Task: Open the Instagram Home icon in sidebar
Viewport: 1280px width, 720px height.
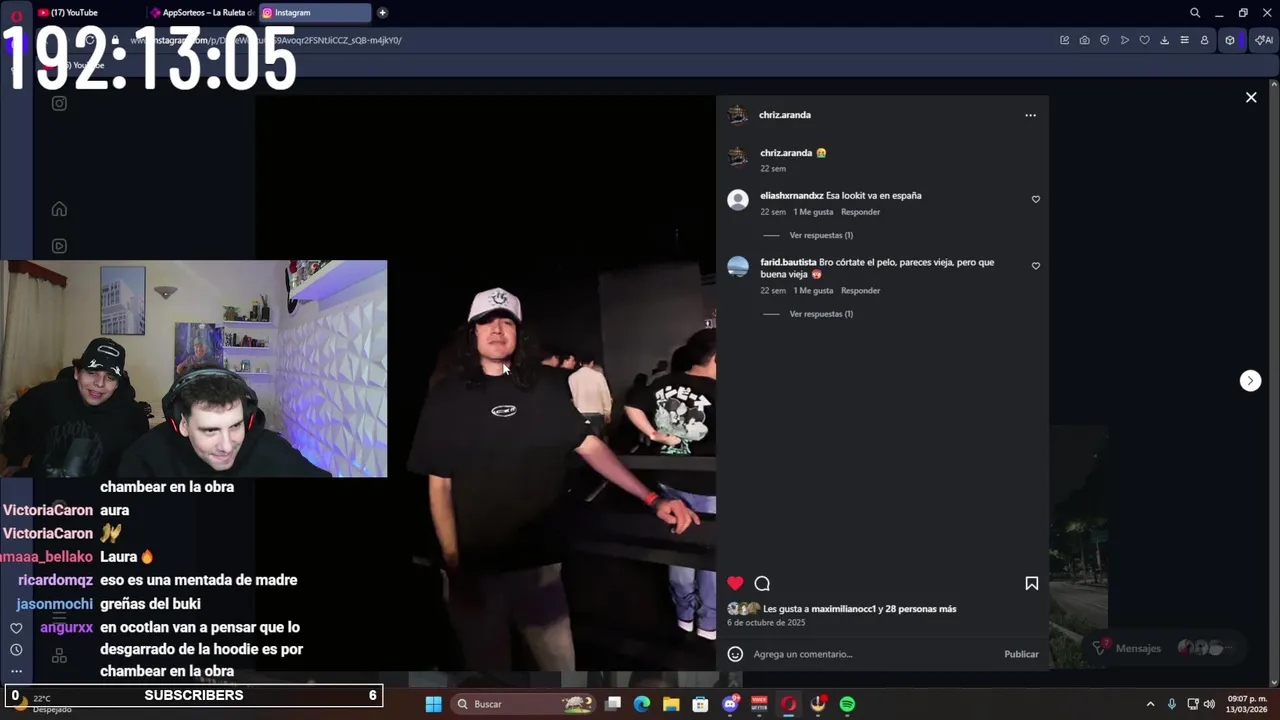Action: coord(59,209)
